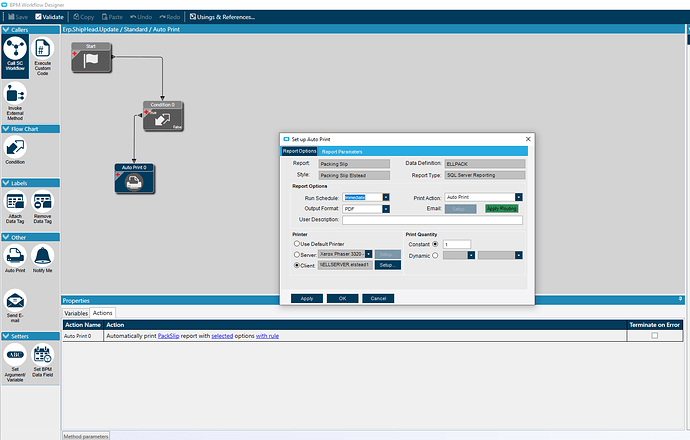Click Redo in the toolbar

tap(170, 17)
